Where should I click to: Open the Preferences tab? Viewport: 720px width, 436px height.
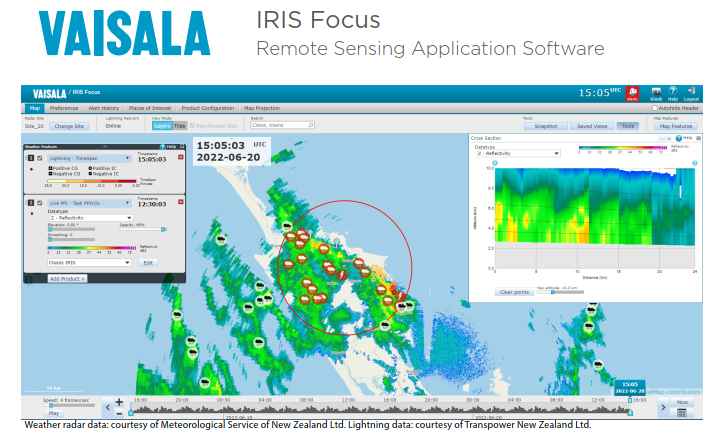(64, 108)
